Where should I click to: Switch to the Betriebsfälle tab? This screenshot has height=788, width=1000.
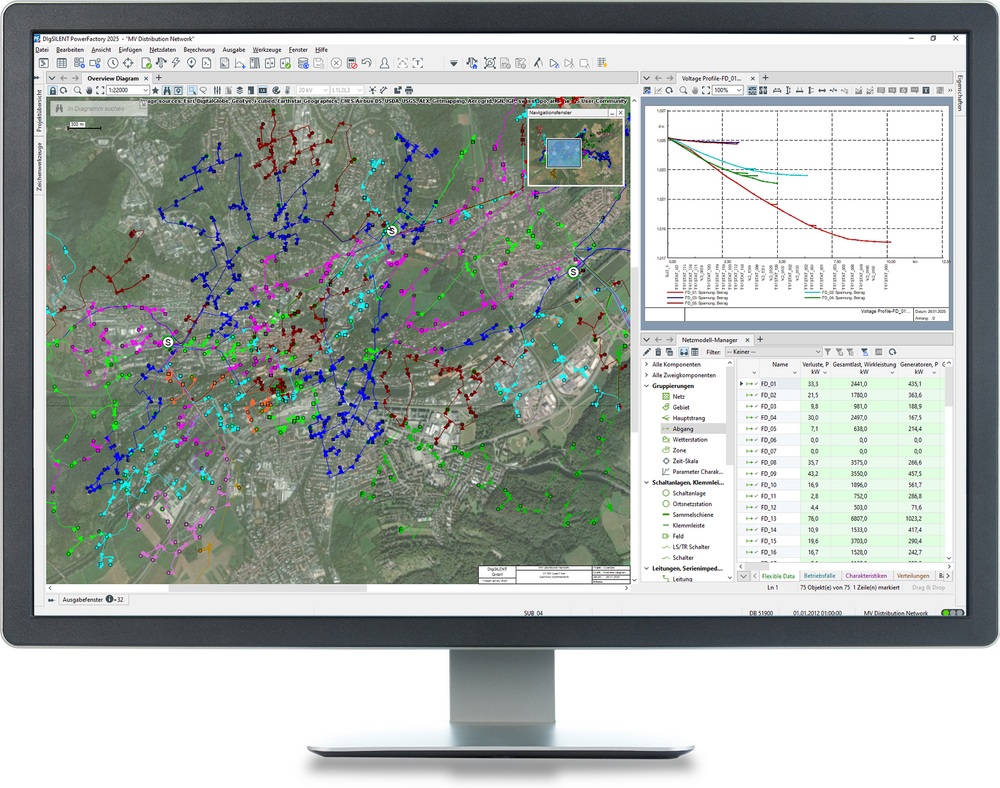819,576
